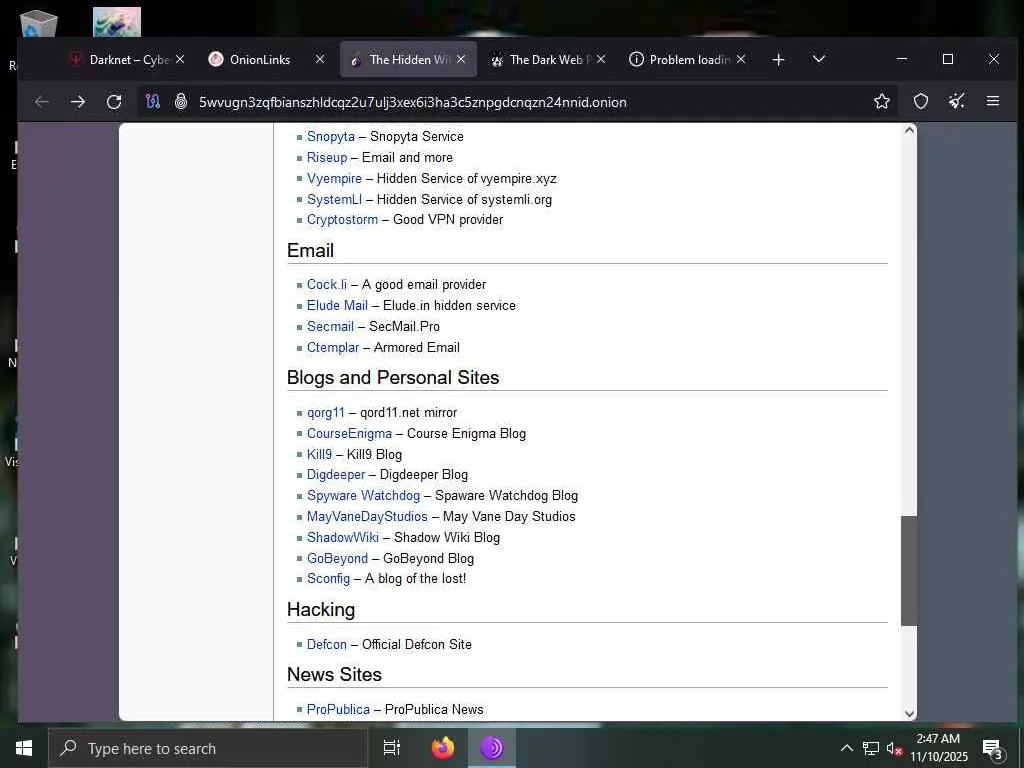The height and width of the screenshot is (768, 1024).
Task: Open the Spyware Watchdog link
Action: coord(363,496)
